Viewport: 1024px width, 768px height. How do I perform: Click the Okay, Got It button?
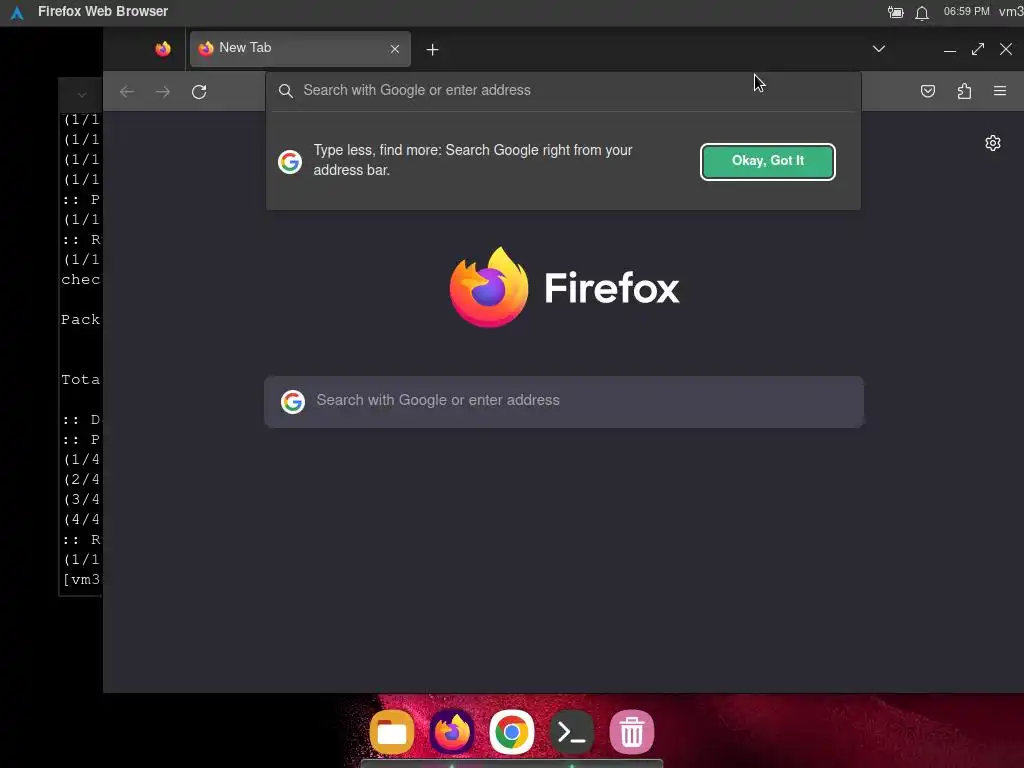(x=767, y=161)
